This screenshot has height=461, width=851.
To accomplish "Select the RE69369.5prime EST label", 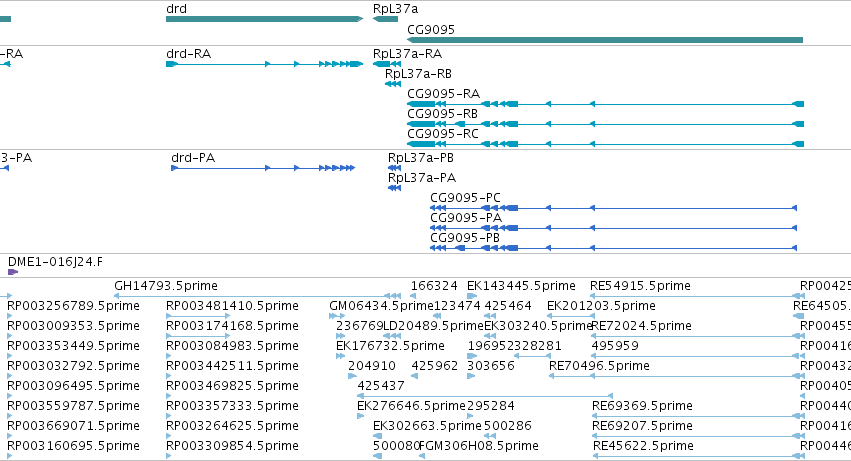I will coord(642,406).
